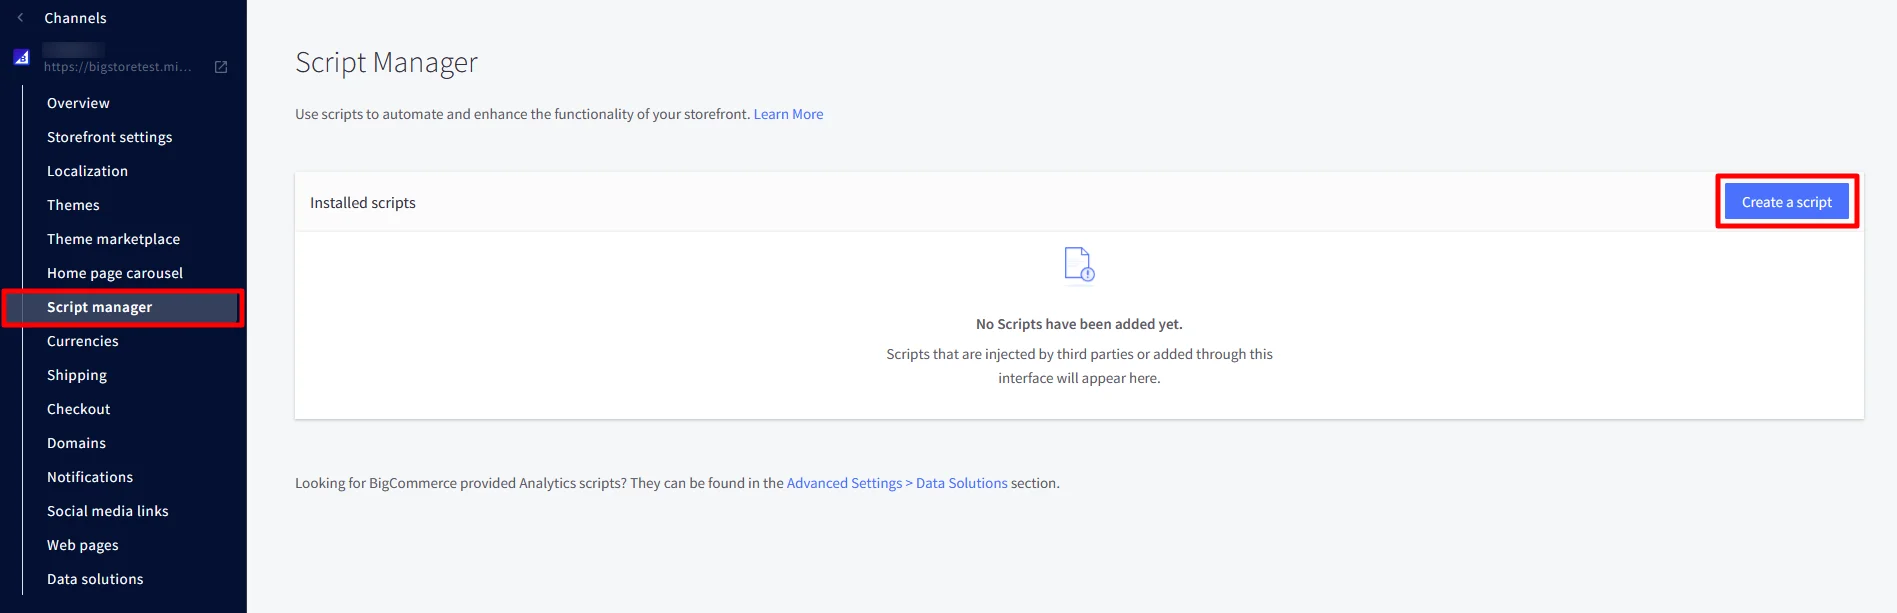The height and width of the screenshot is (613, 1897).
Task: Open Home page carousel settings
Action: coord(115,273)
